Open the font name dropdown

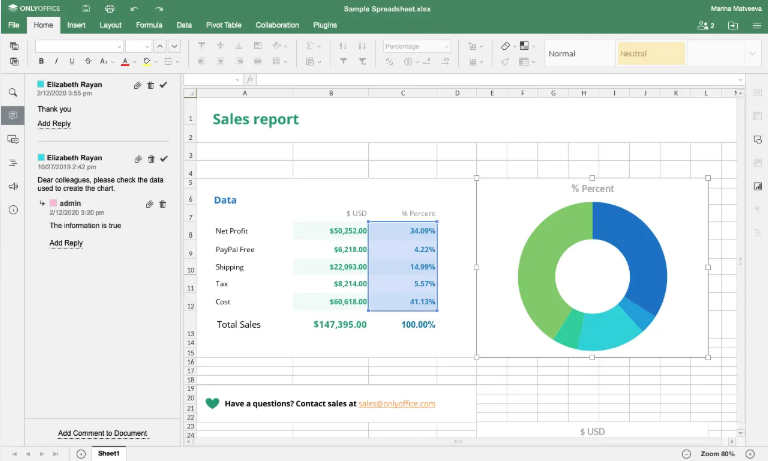pyautogui.click(x=119, y=47)
